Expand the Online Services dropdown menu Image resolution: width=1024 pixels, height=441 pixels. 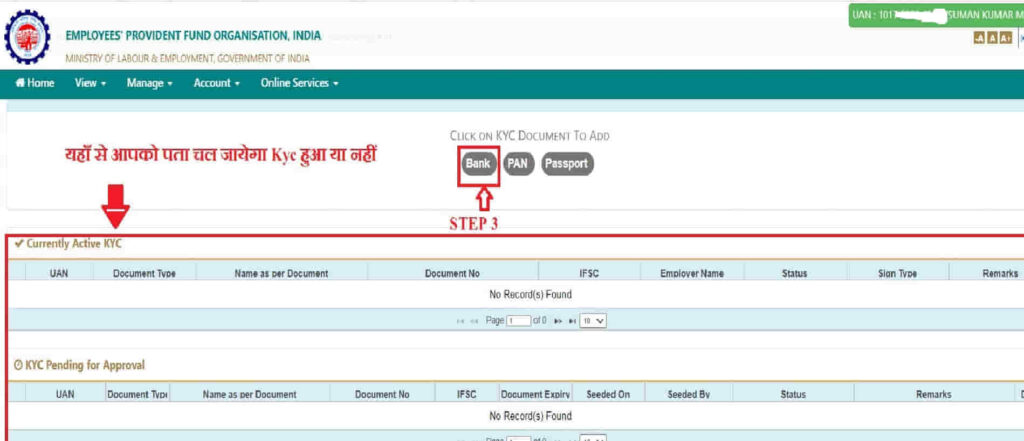tap(300, 83)
